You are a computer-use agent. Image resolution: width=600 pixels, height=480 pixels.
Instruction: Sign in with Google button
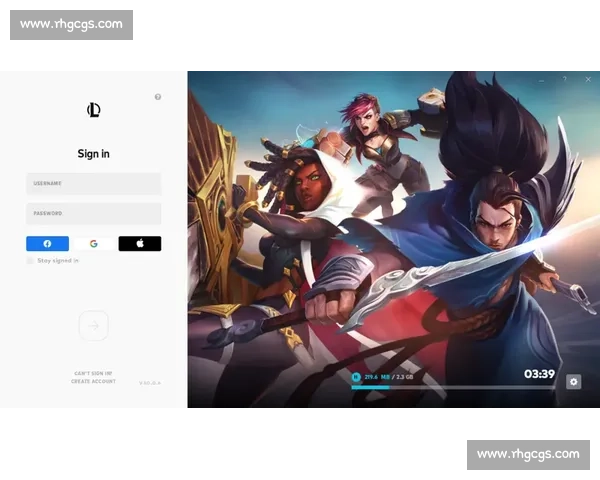[94, 244]
